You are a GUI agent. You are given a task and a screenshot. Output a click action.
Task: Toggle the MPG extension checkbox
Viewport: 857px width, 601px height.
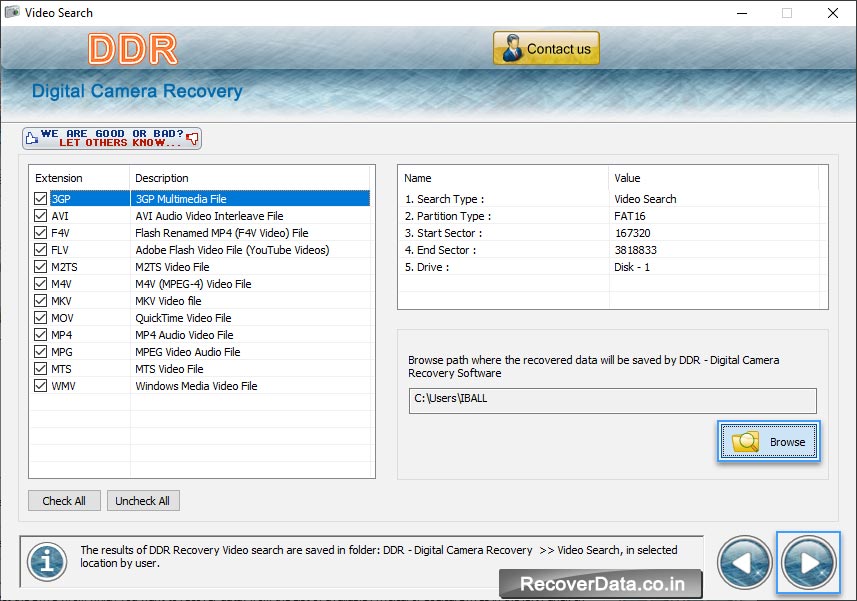coord(40,351)
